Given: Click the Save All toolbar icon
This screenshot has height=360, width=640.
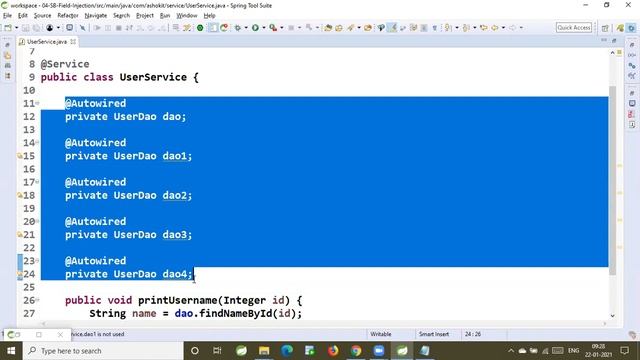Looking at the screenshot, I should 36,28.
